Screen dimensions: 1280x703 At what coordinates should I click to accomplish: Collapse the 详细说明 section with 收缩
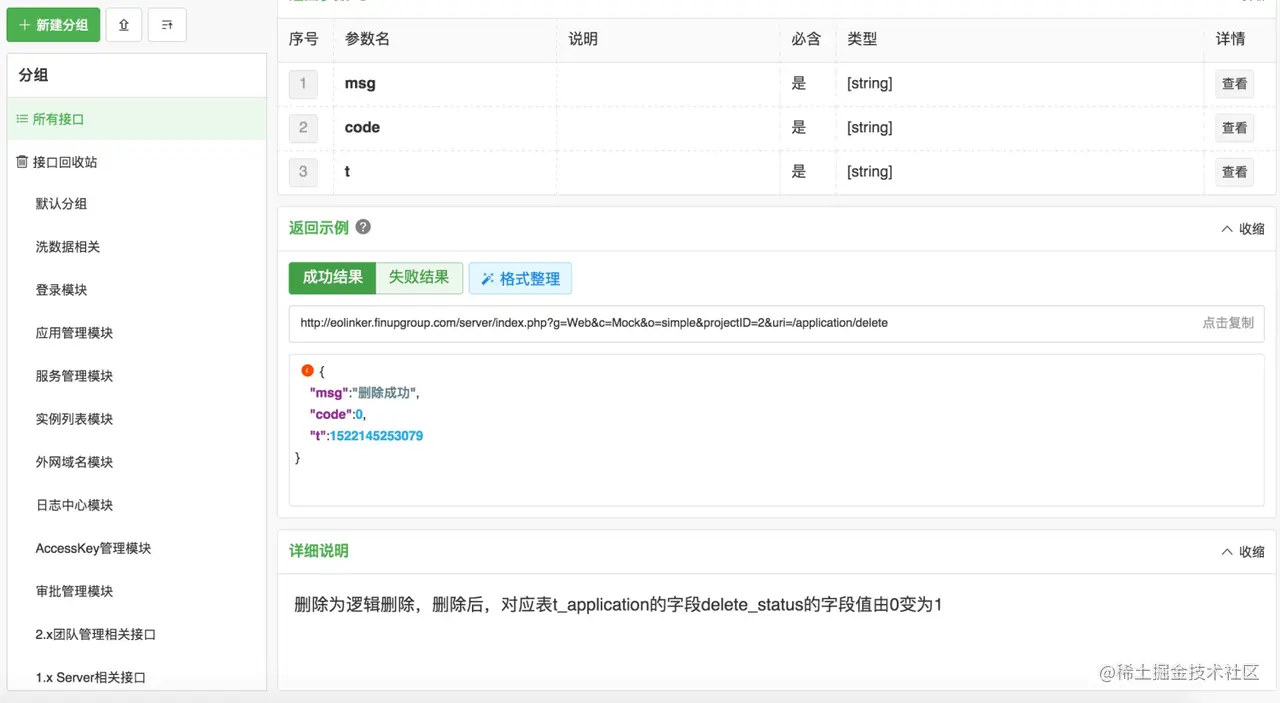point(1243,552)
